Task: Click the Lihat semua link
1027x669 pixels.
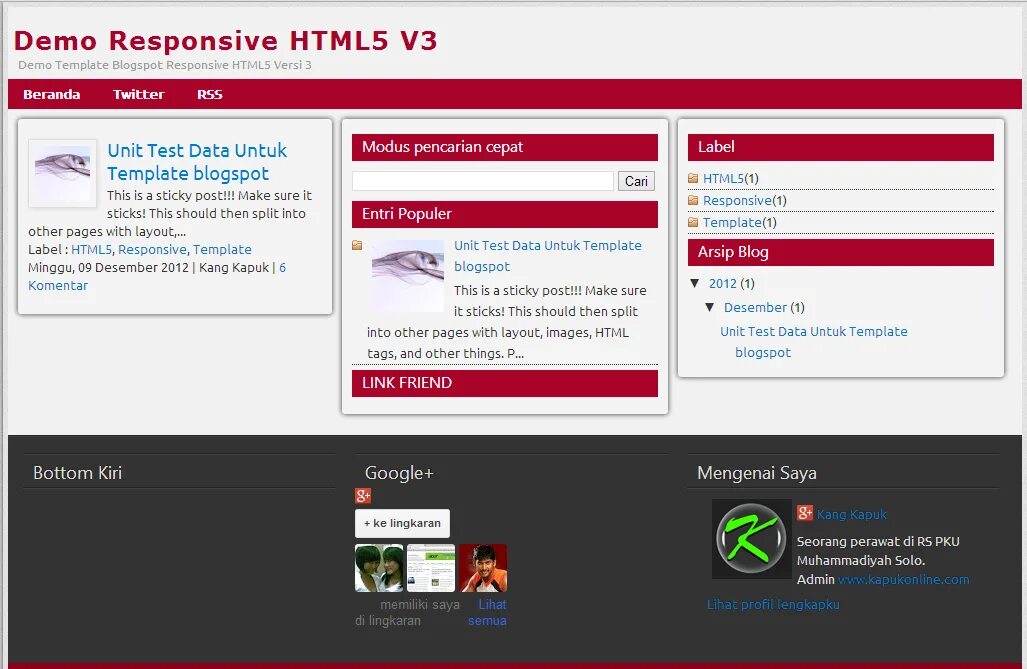Action: (x=488, y=613)
